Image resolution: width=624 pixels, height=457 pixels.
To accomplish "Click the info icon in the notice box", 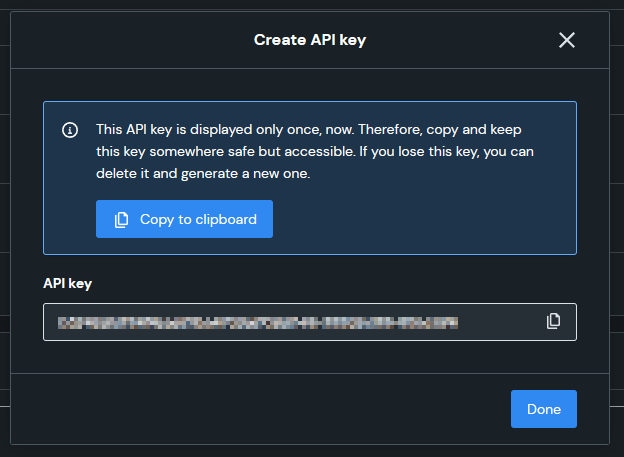I will pyautogui.click(x=70, y=130).
